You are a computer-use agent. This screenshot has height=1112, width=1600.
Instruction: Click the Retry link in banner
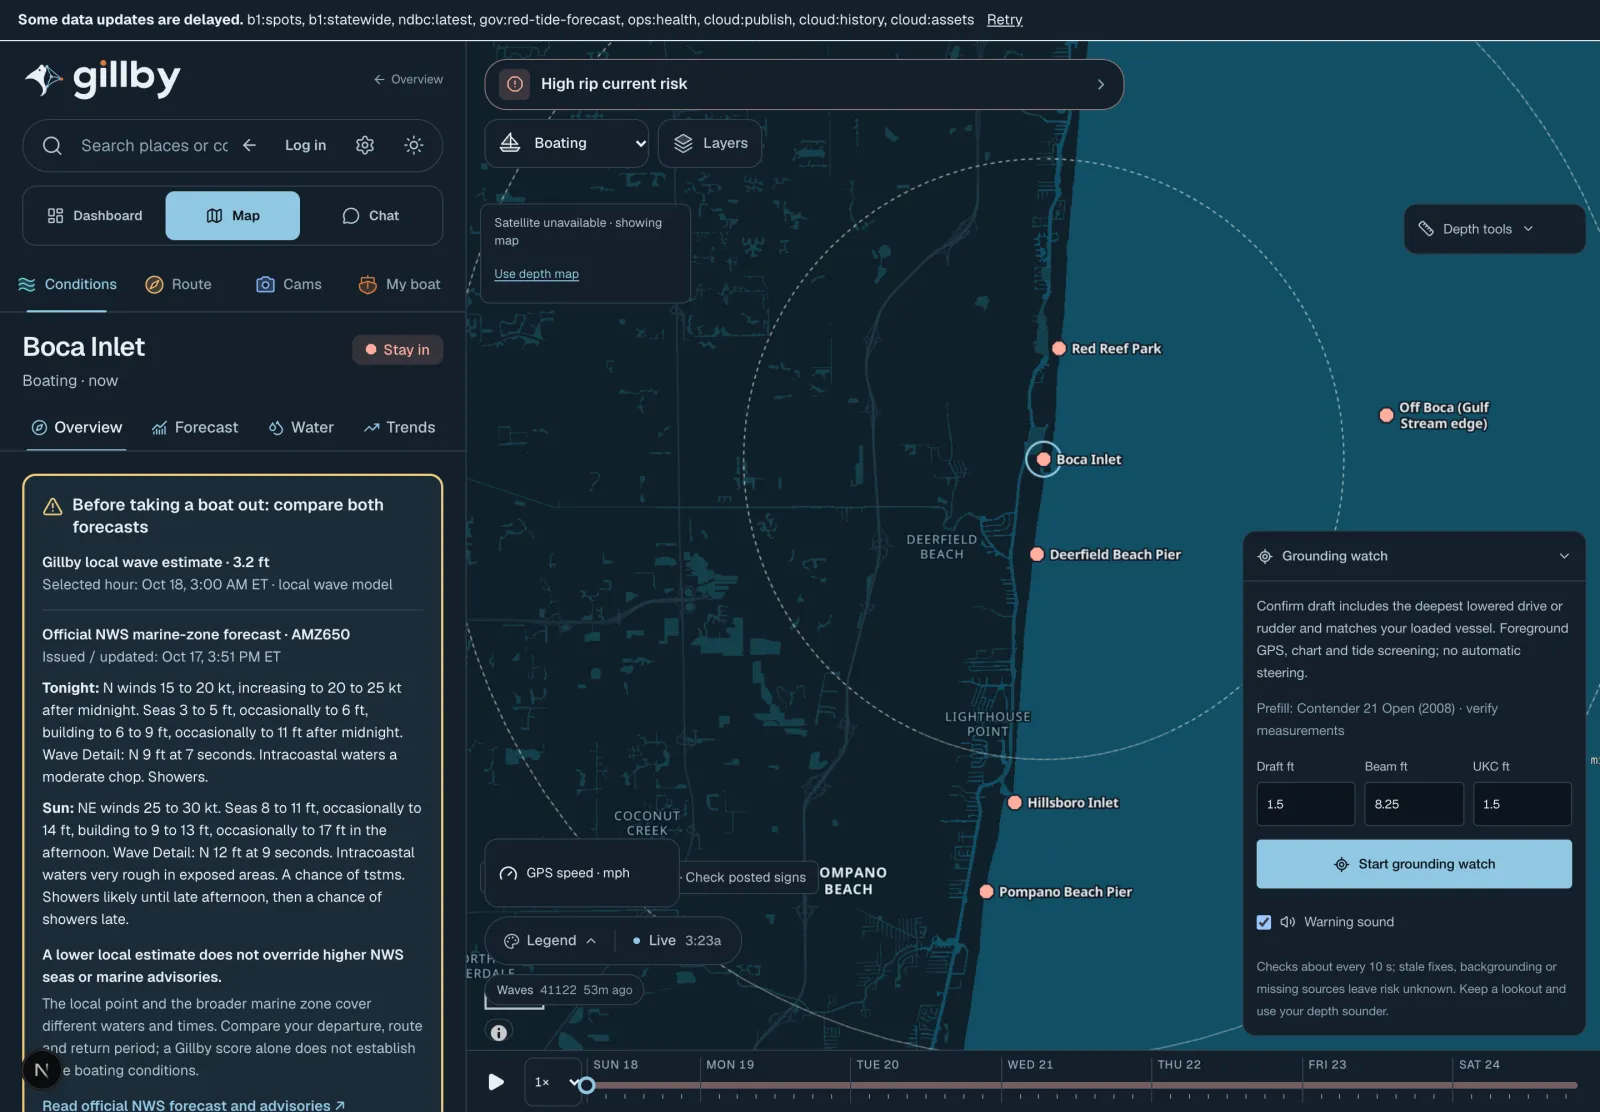(1004, 20)
